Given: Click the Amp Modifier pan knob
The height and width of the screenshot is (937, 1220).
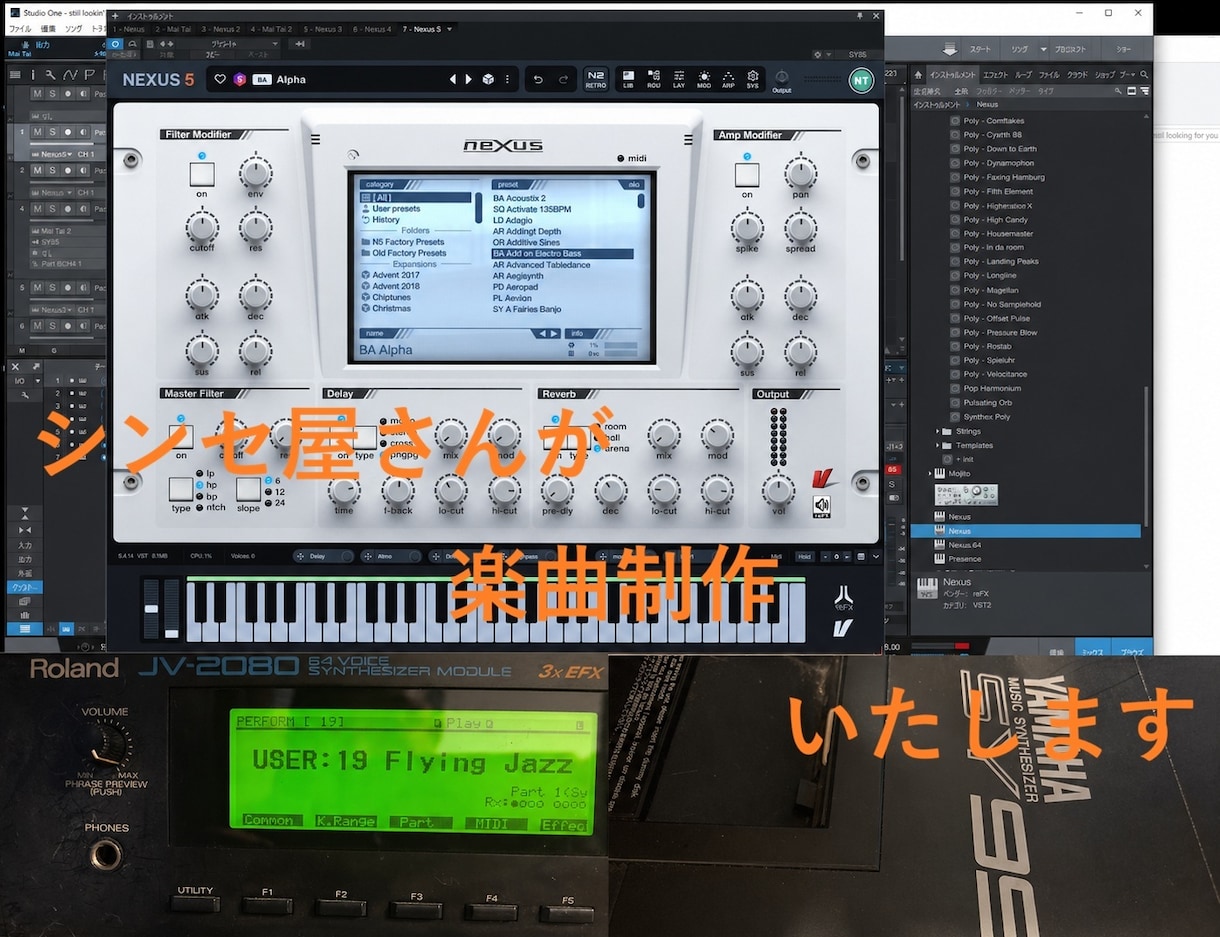Looking at the screenshot, I should pos(800,173).
